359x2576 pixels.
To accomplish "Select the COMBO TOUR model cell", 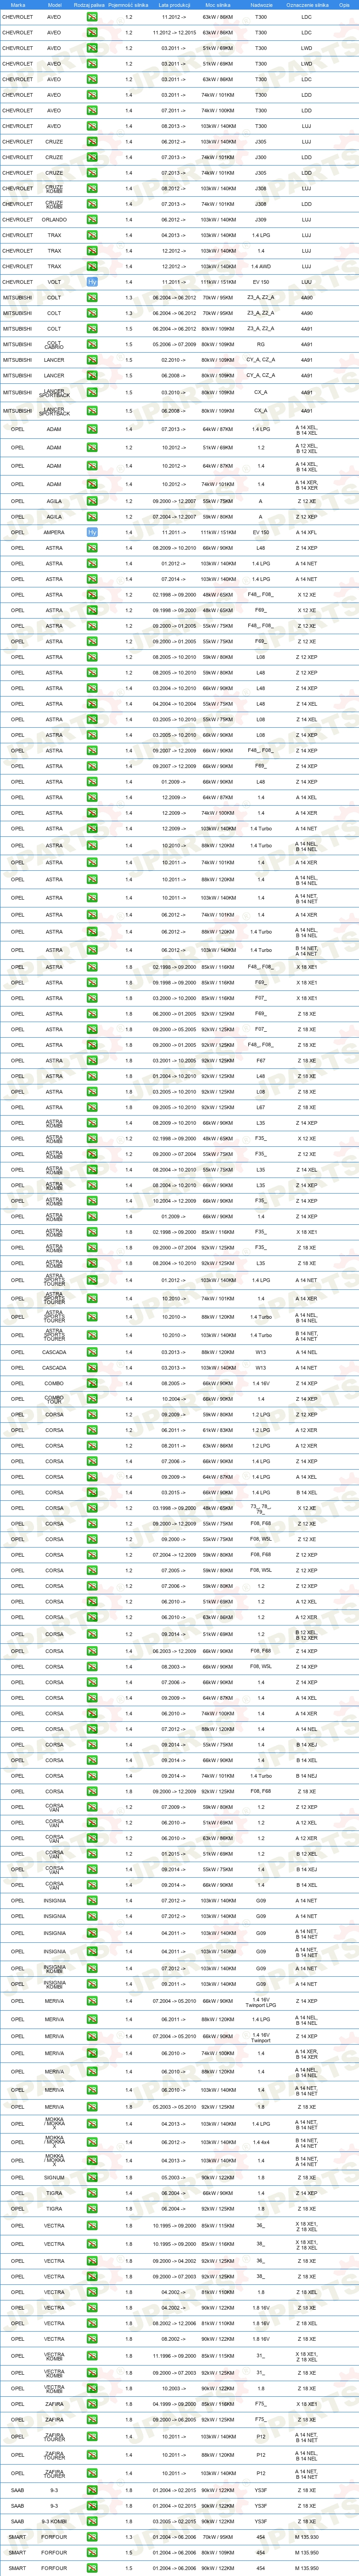I will pyautogui.click(x=55, y=1399).
